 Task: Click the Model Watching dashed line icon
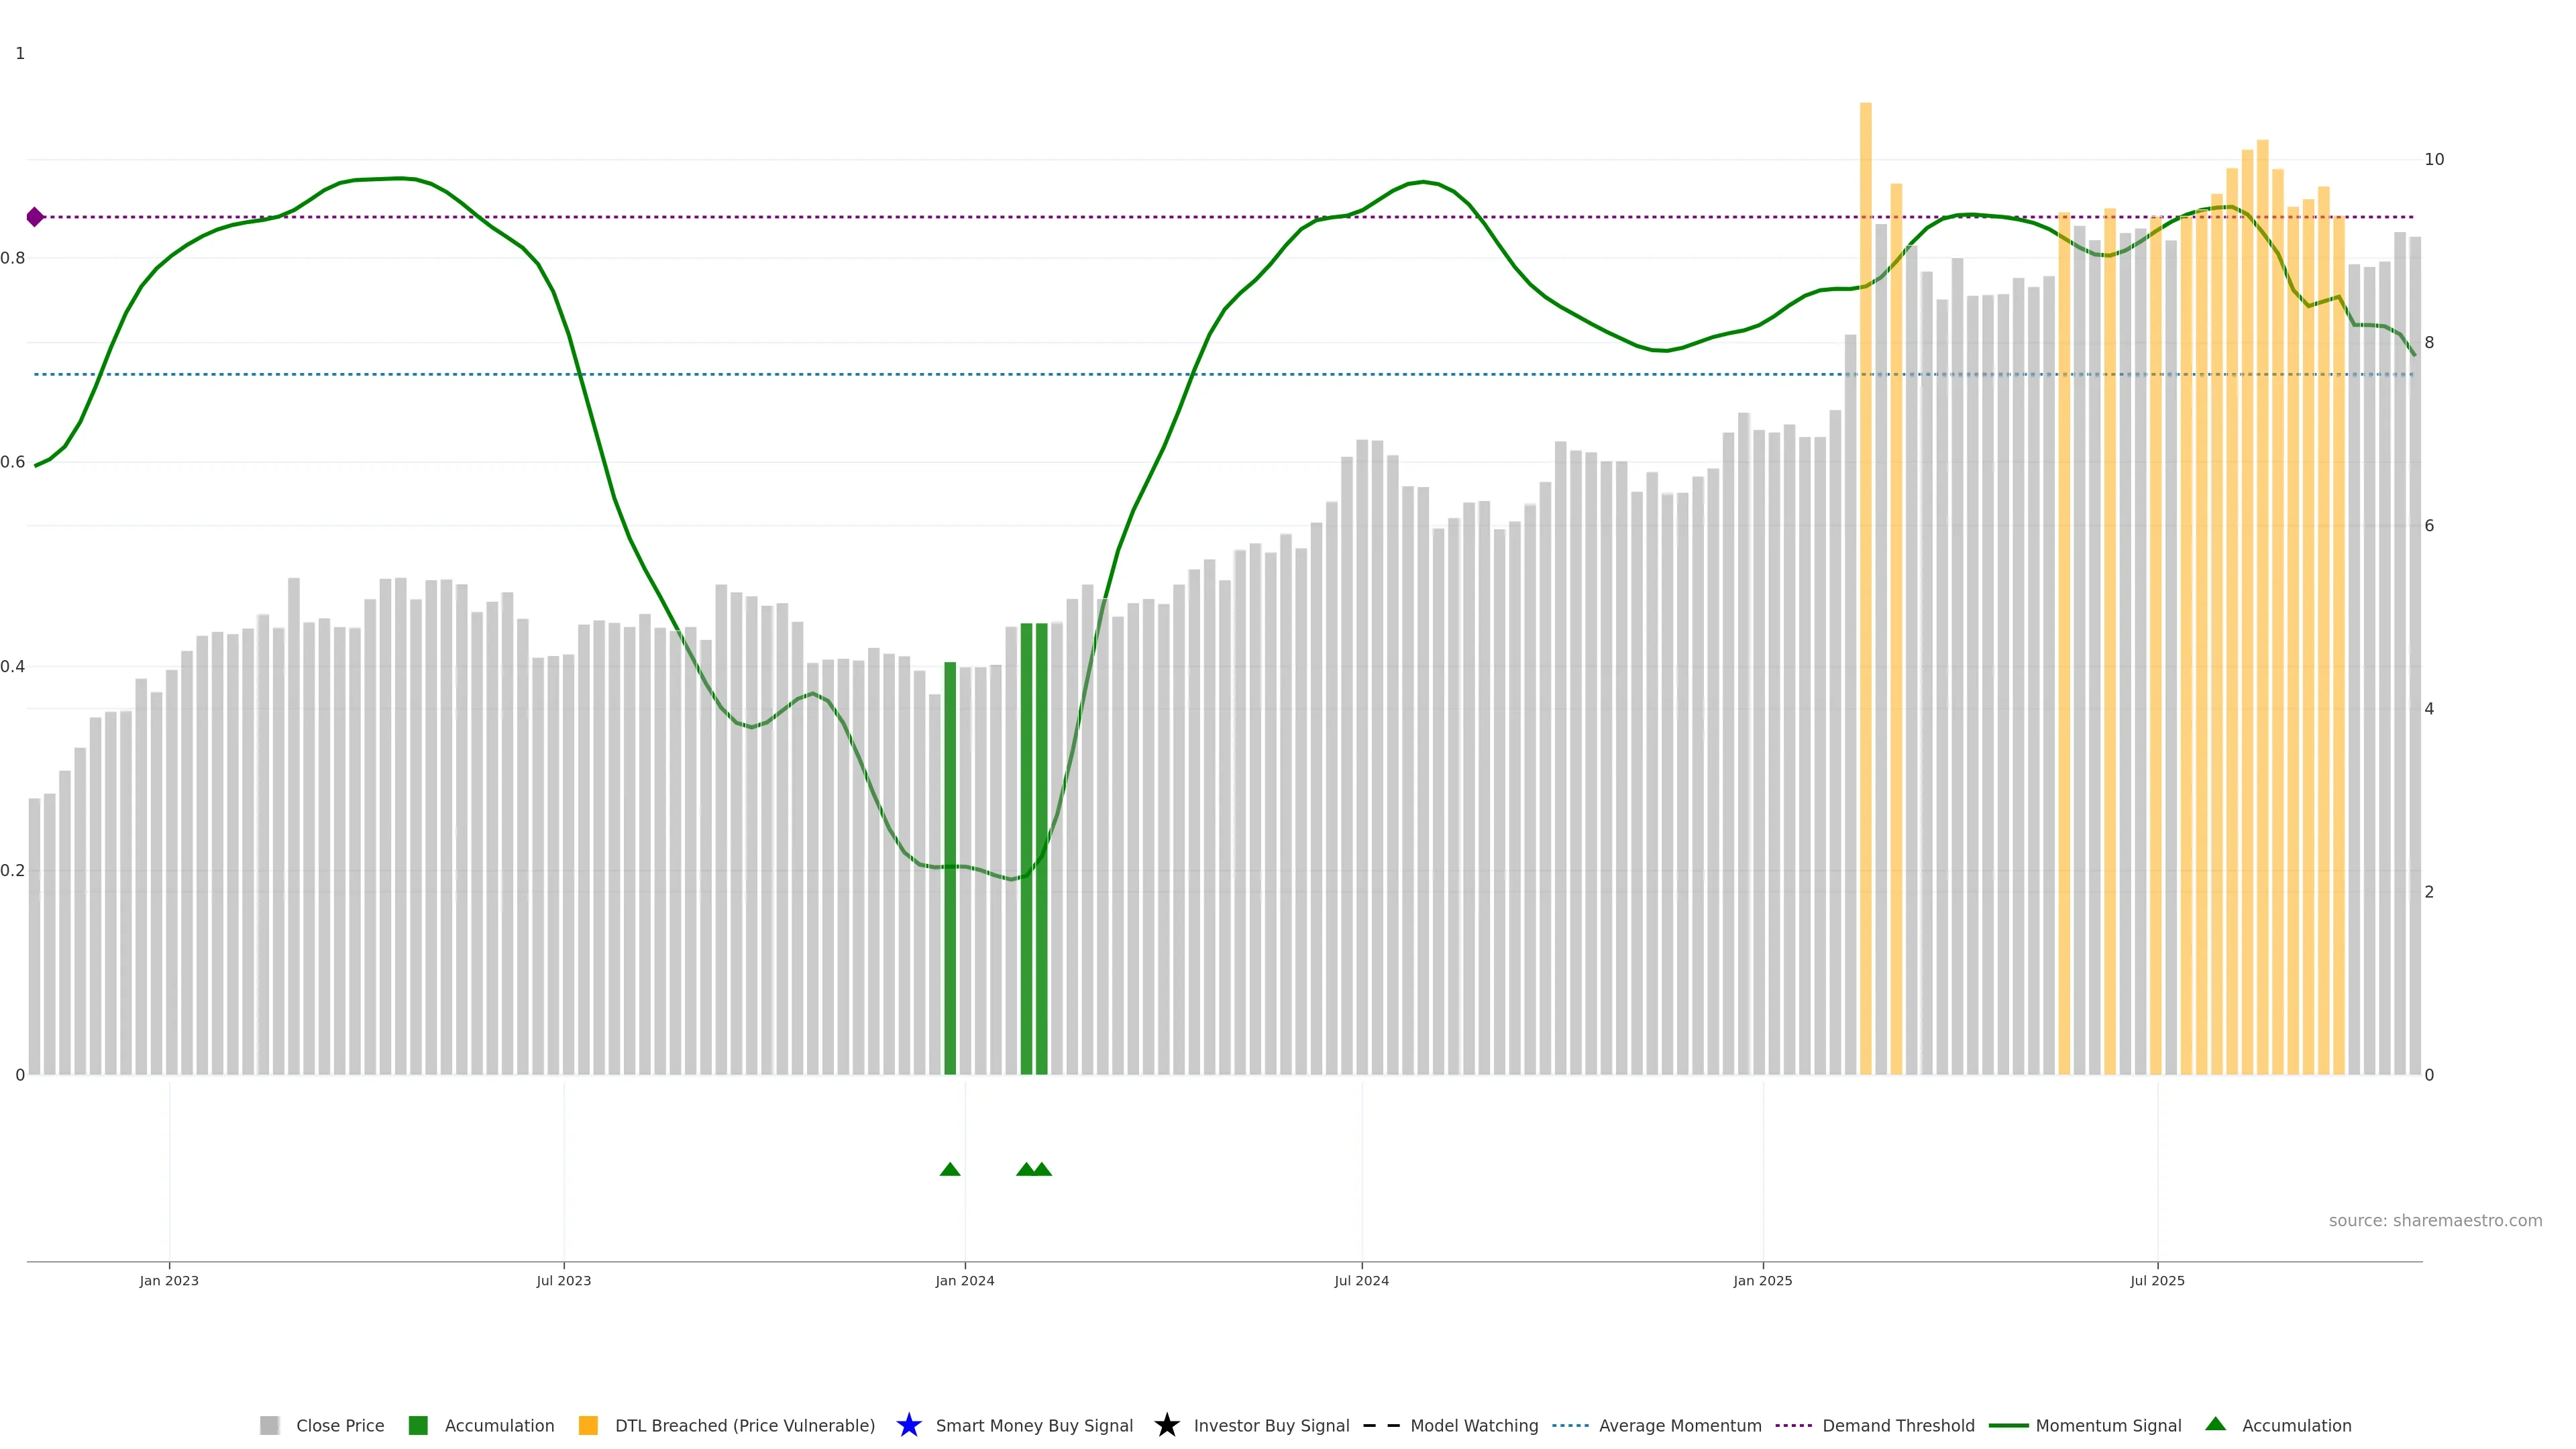click(x=1381, y=1425)
